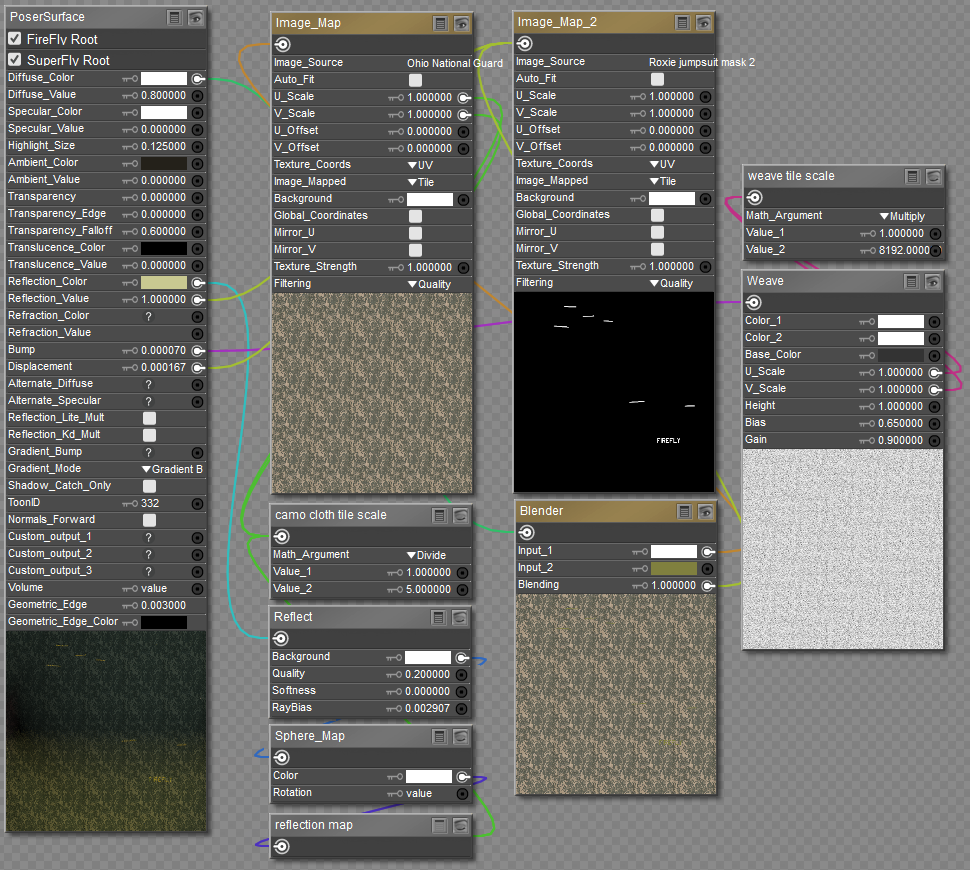Open the Image_Map_2 node options menu icon
The width and height of the screenshot is (970, 870).
click(683, 22)
